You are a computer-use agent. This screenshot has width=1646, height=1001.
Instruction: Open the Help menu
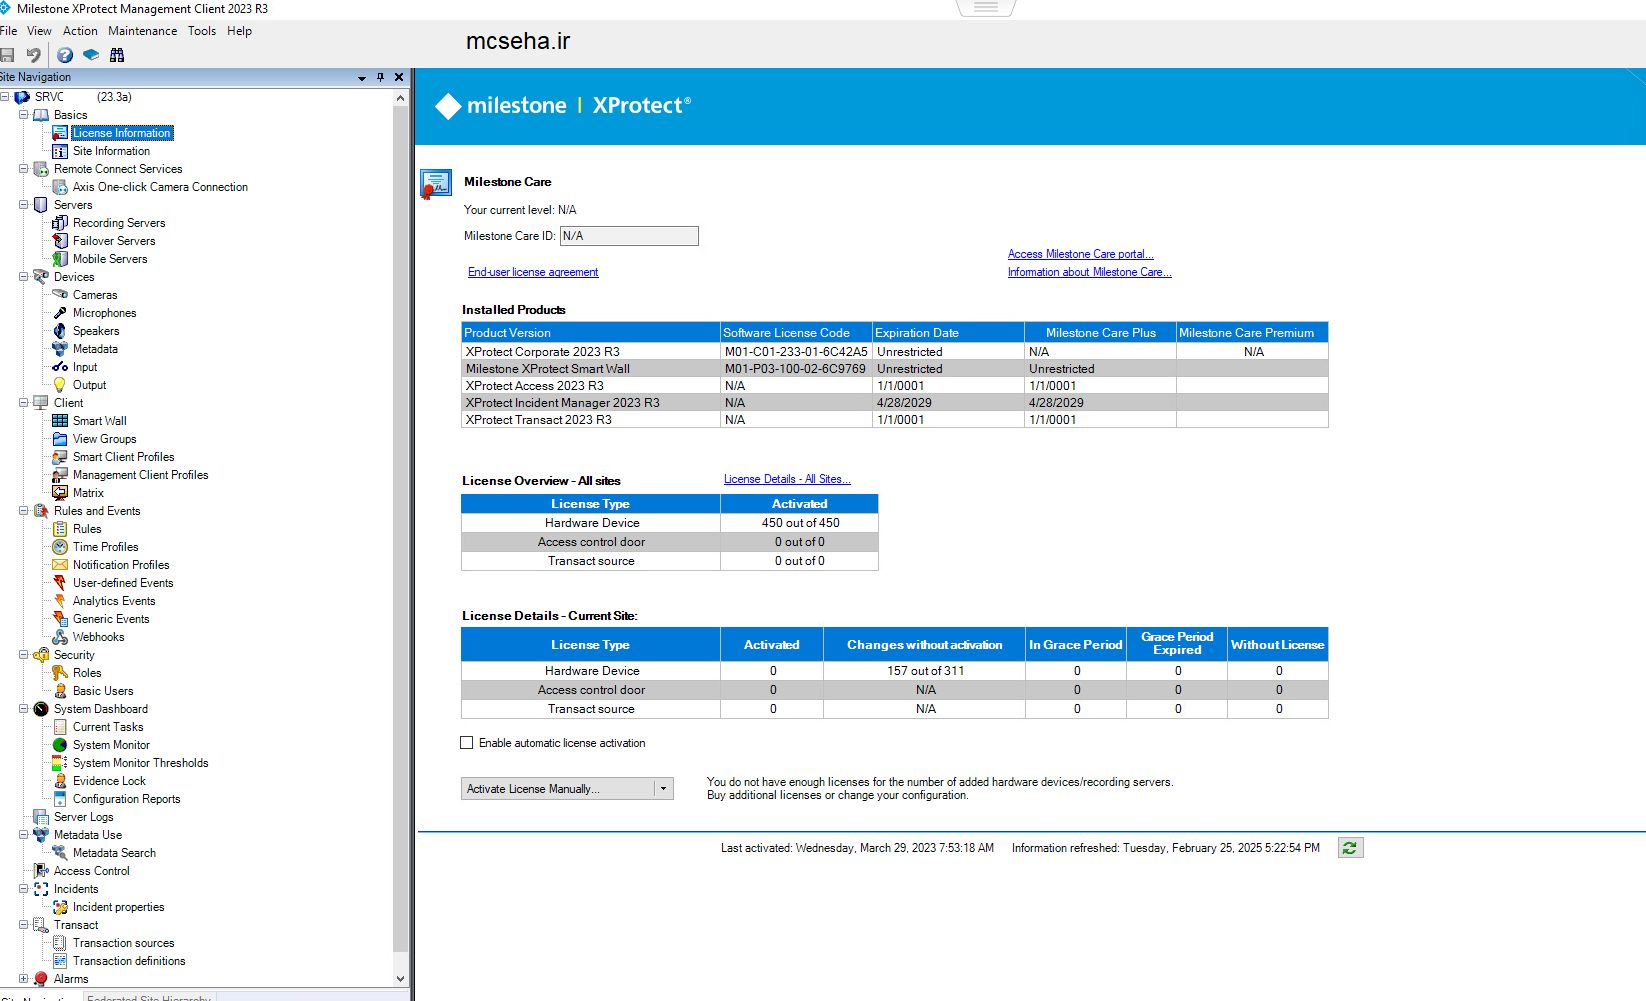click(x=240, y=31)
